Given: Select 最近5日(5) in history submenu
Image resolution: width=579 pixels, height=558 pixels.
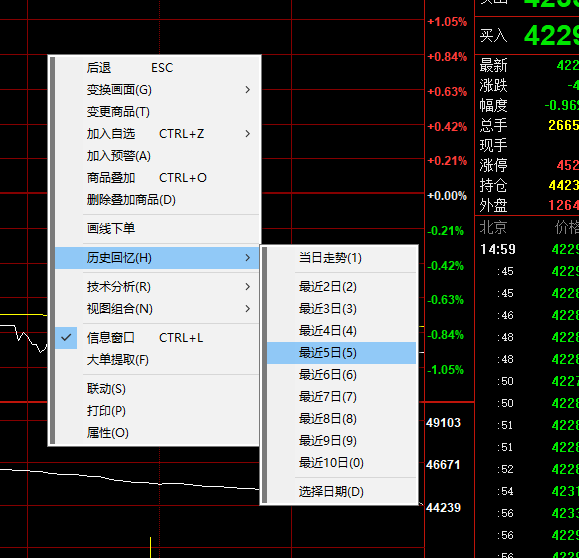Looking at the screenshot, I should click(x=341, y=353).
